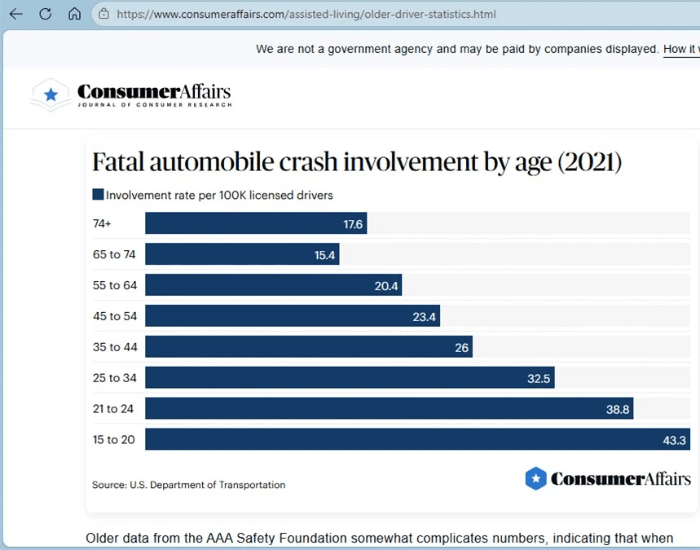View site security lock info
Image resolution: width=700 pixels, height=550 pixels.
(104, 14)
